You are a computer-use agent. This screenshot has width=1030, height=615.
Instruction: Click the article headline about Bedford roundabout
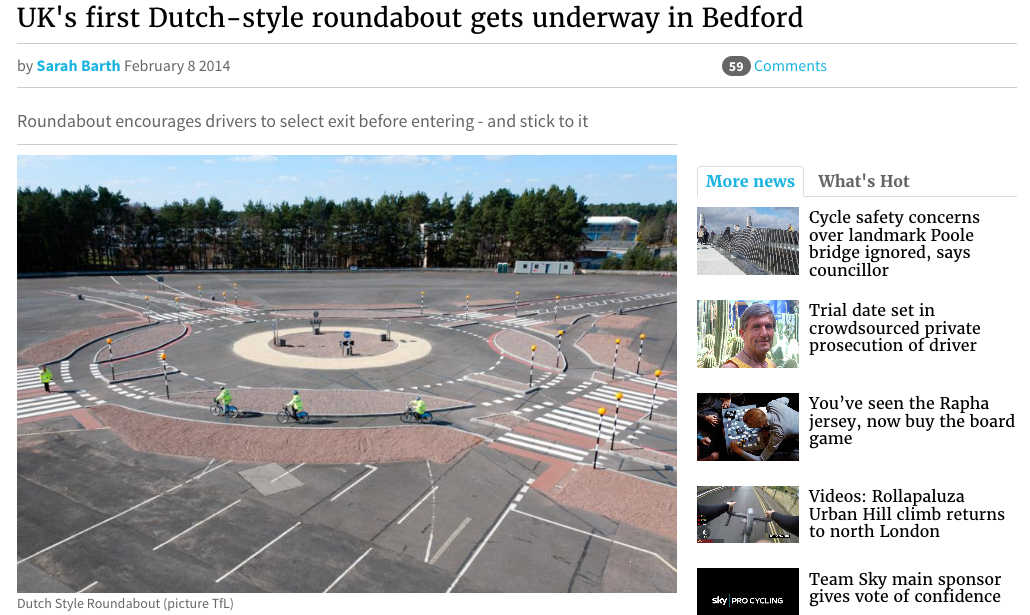click(410, 18)
